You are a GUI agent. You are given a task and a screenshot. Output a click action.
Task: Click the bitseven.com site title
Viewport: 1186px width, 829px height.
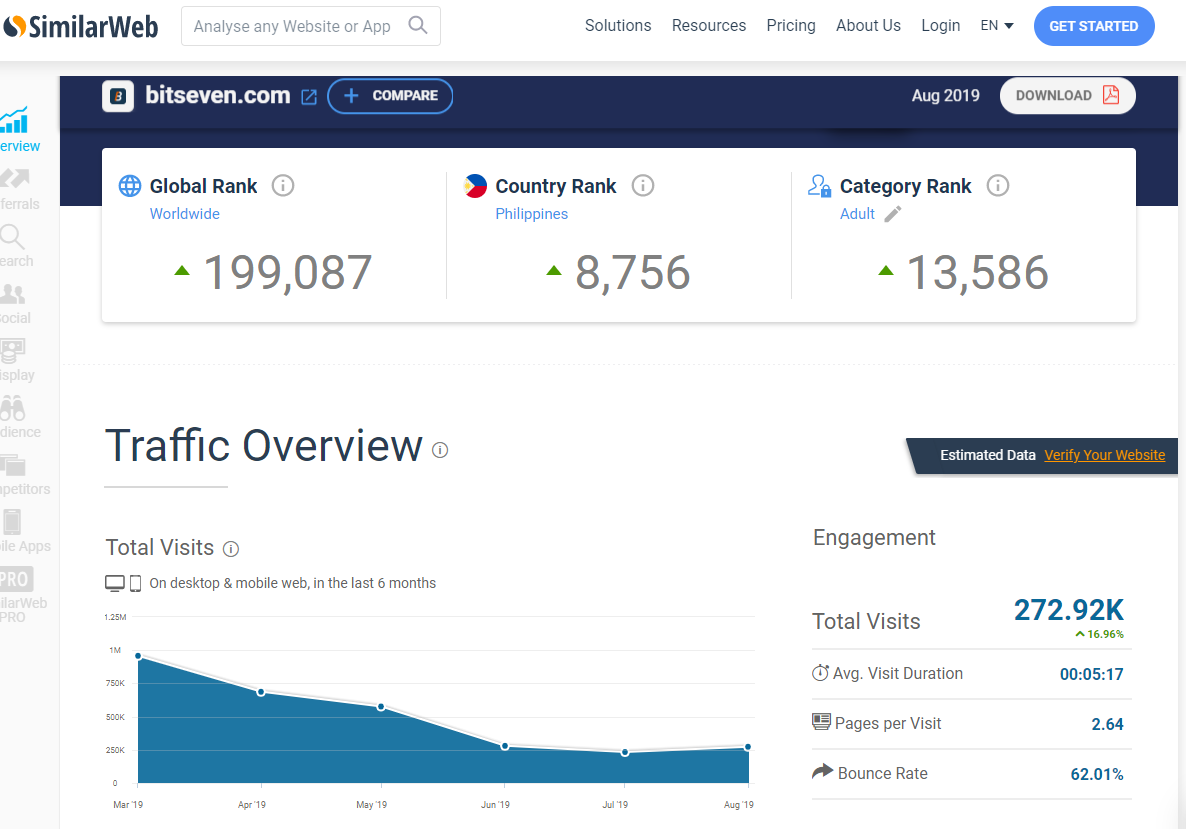tap(218, 95)
